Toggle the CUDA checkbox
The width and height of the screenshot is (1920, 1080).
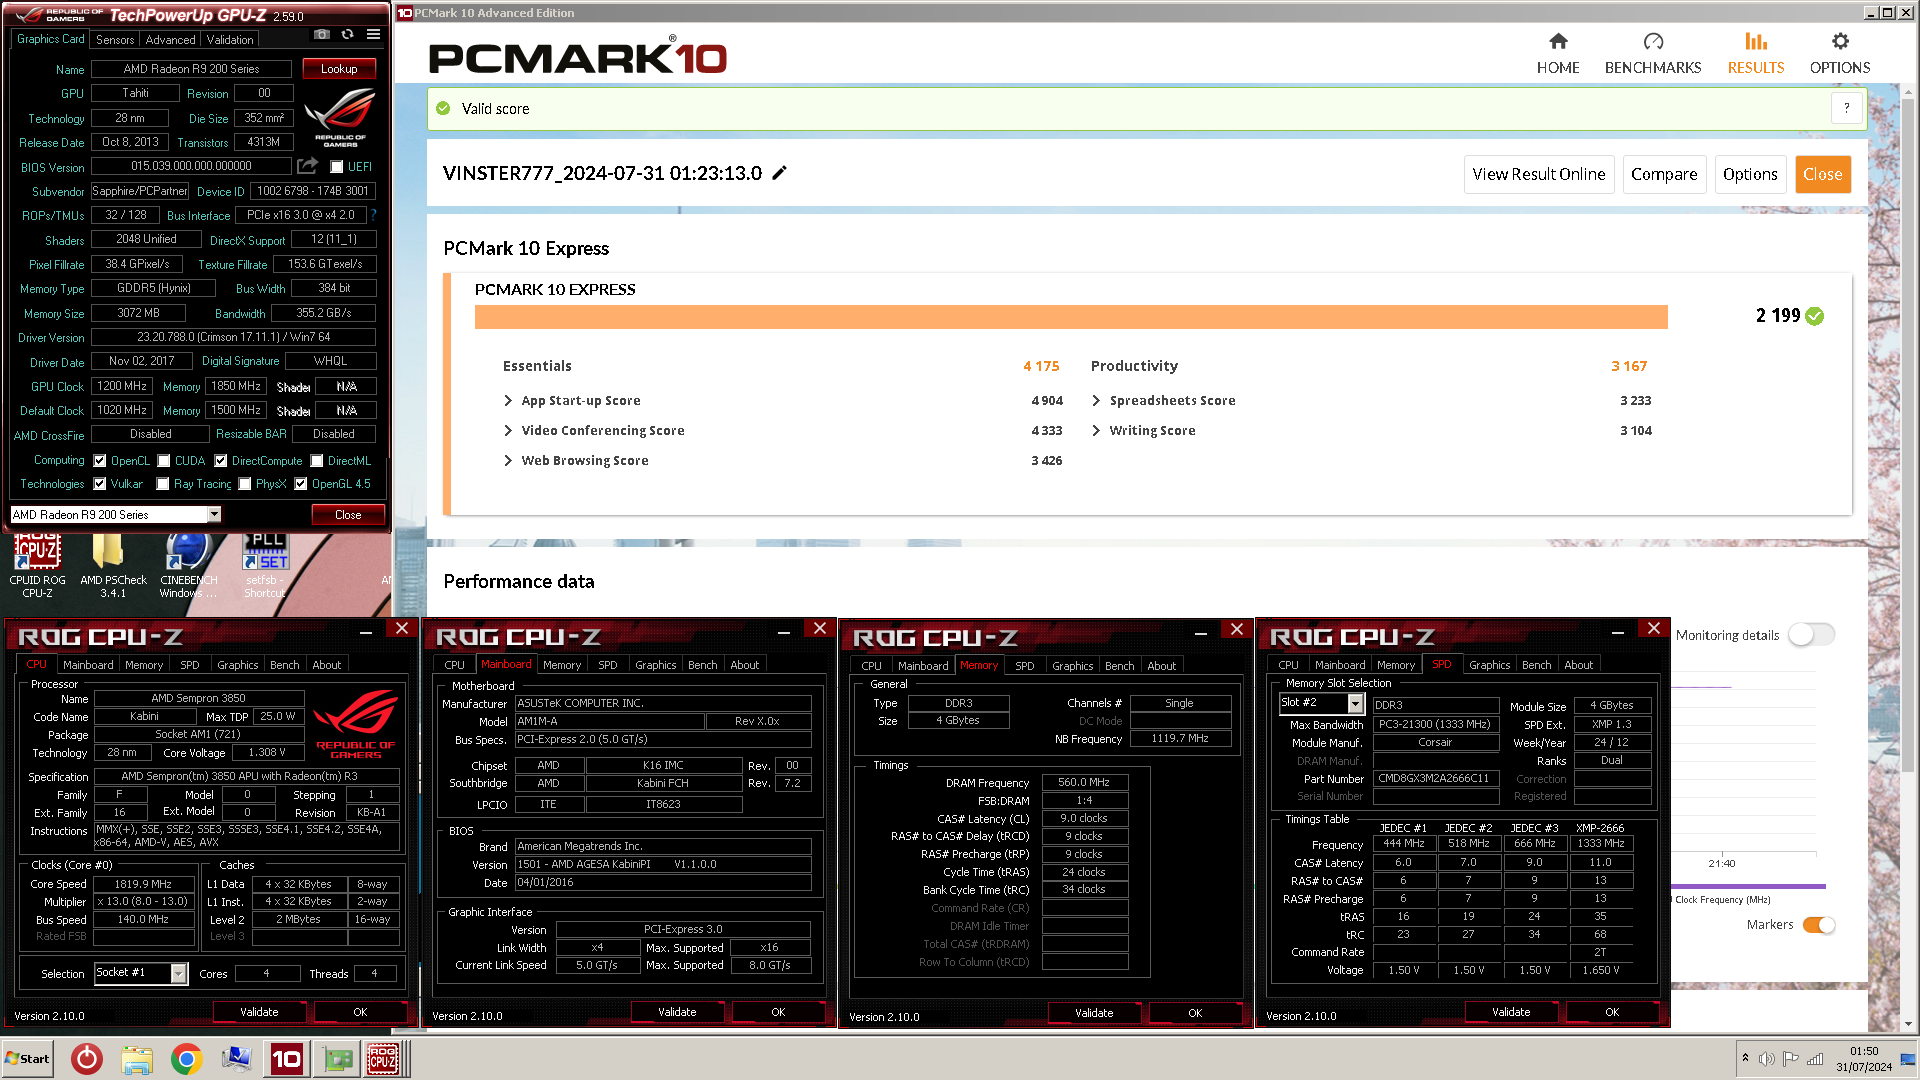(164, 461)
